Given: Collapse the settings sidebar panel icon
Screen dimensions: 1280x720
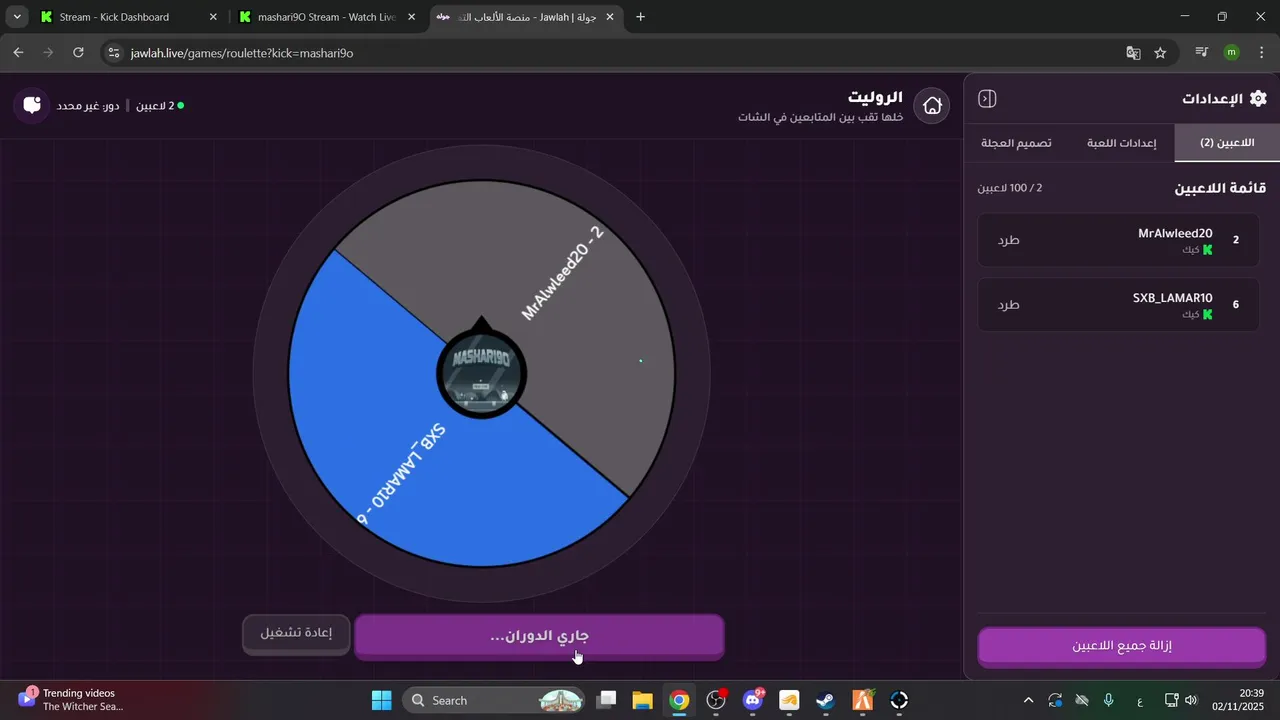Looking at the screenshot, I should point(987,99).
